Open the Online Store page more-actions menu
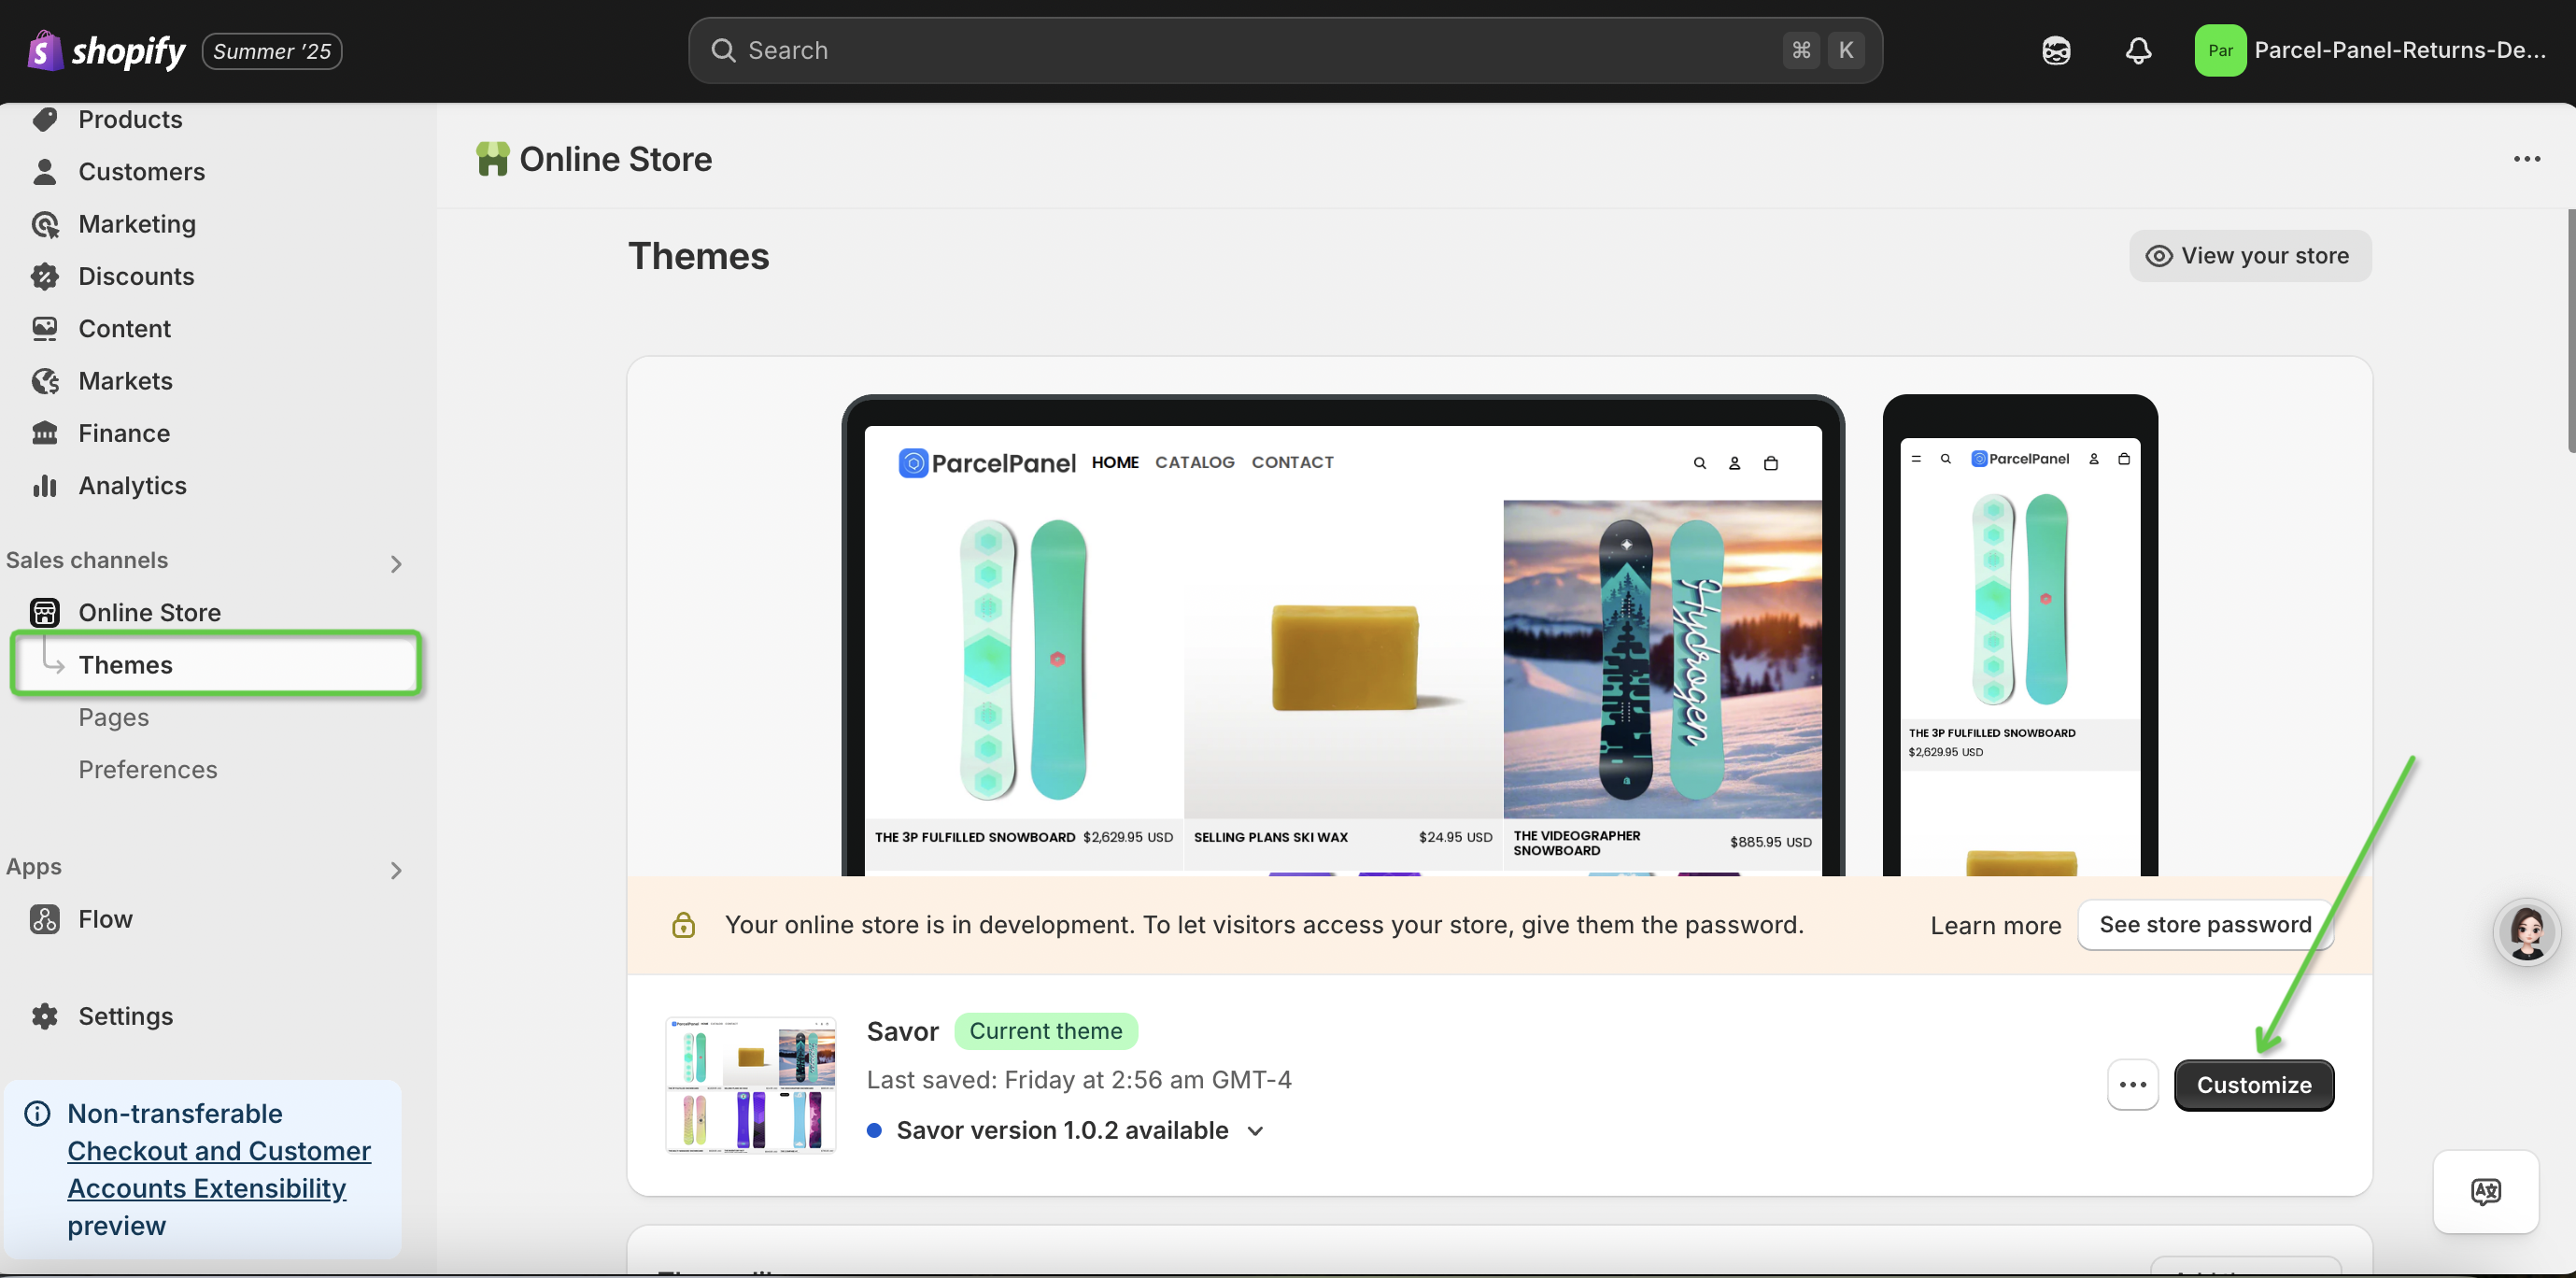This screenshot has width=2576, height=1278. click(x=2526, y=159)
